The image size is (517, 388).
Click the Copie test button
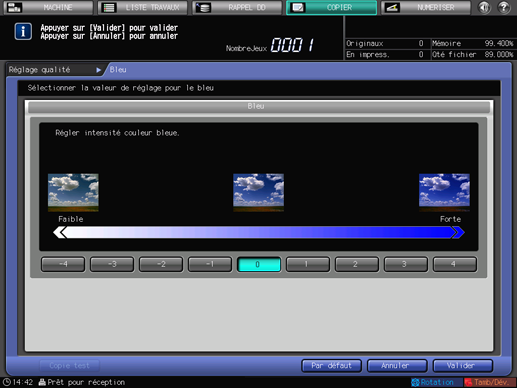coord(69,366)
